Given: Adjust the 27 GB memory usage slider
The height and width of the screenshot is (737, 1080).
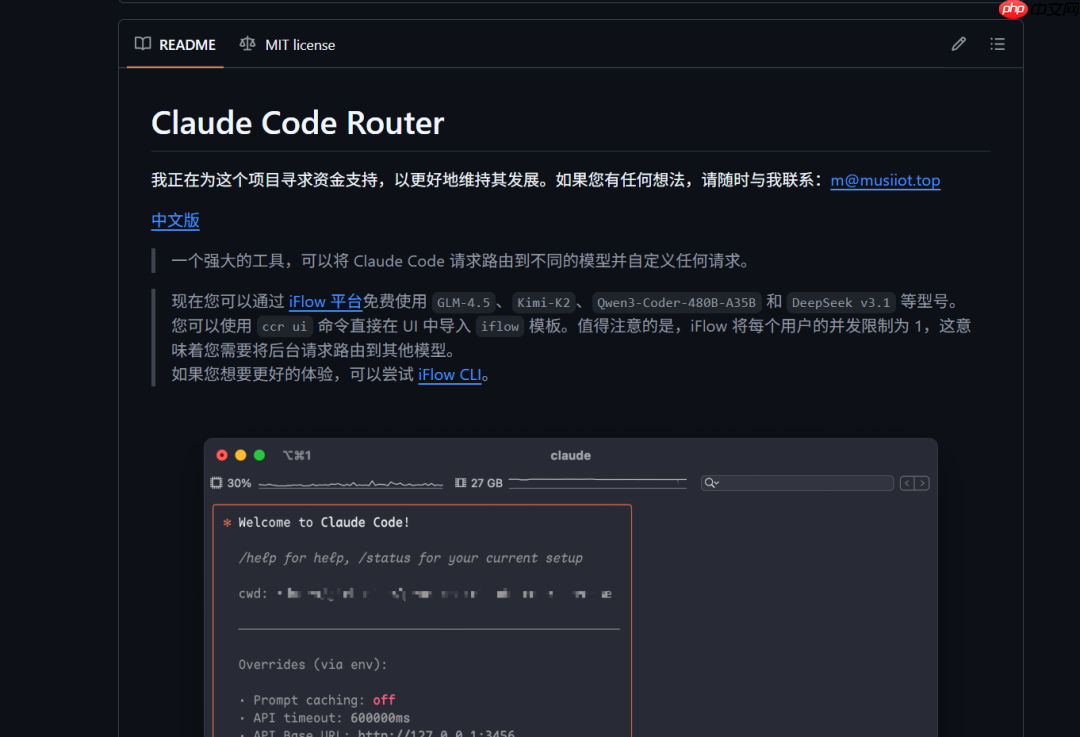Looking at the screenshot, I should click(x=595, y=482).
